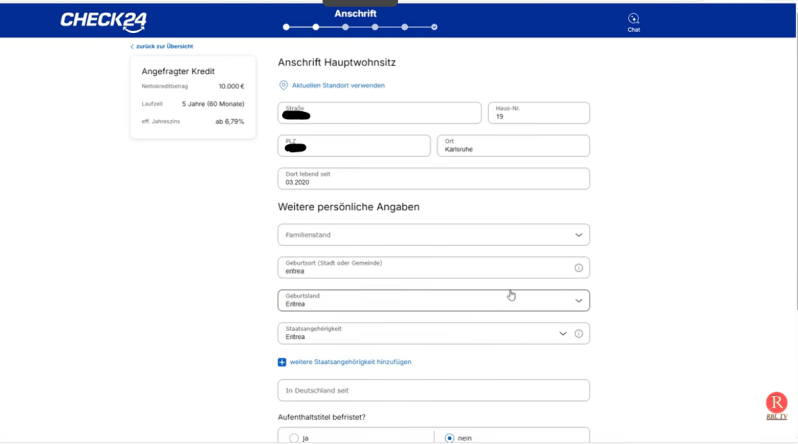Viewport: 798px width, 444px height.
Task: Click the final checkmark progress step
Action: pyautogui.click(x=434, y=27)
